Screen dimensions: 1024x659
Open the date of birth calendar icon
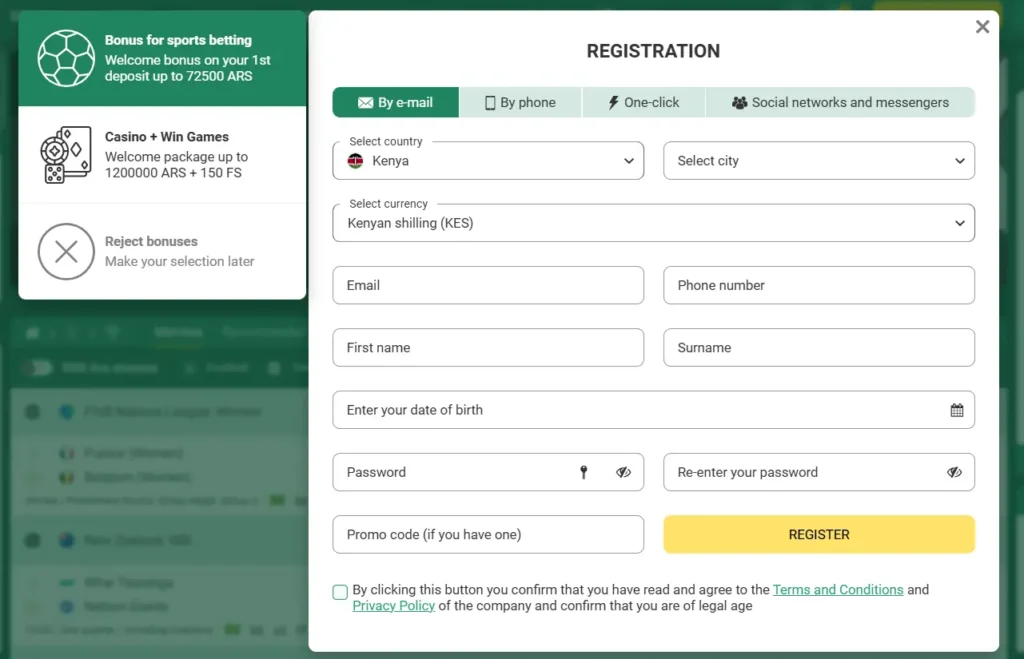[x=957, y=410]
